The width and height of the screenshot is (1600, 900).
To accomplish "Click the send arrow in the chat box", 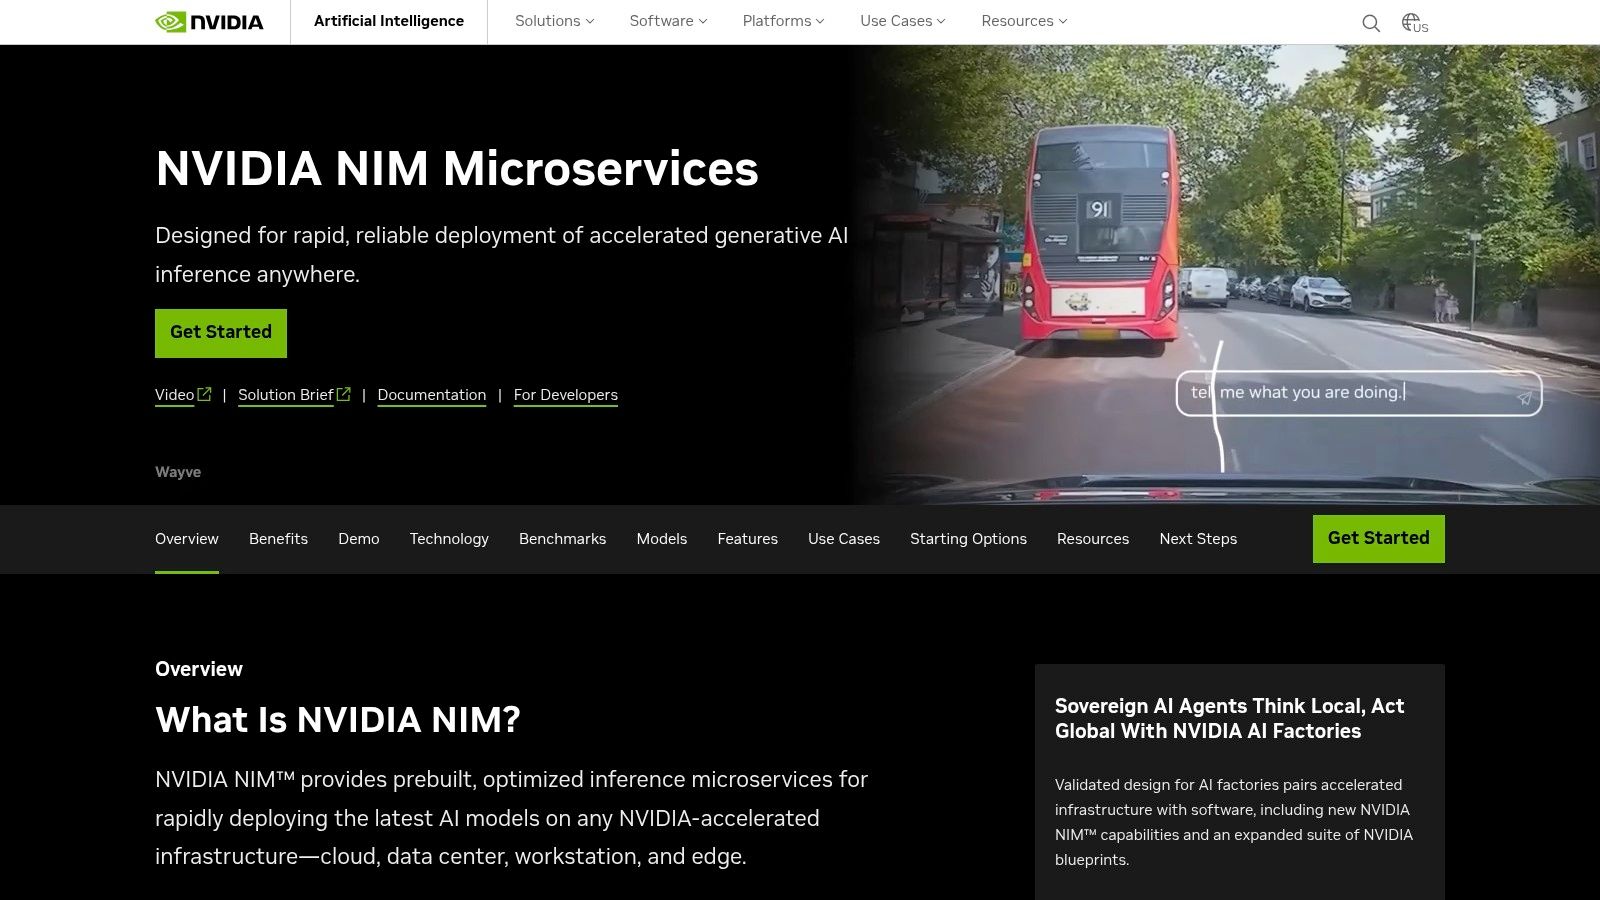I will tap(1524, 398).
